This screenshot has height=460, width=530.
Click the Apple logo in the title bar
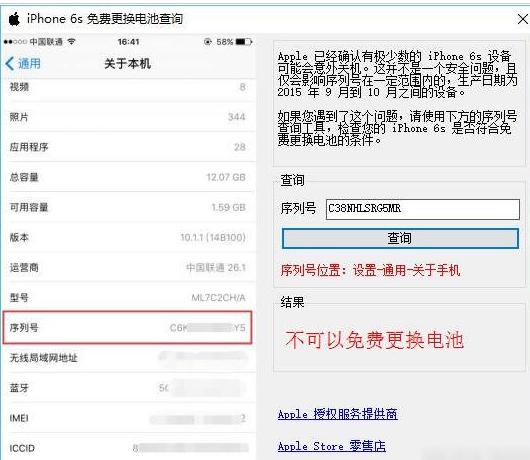(x=14, y=19)
